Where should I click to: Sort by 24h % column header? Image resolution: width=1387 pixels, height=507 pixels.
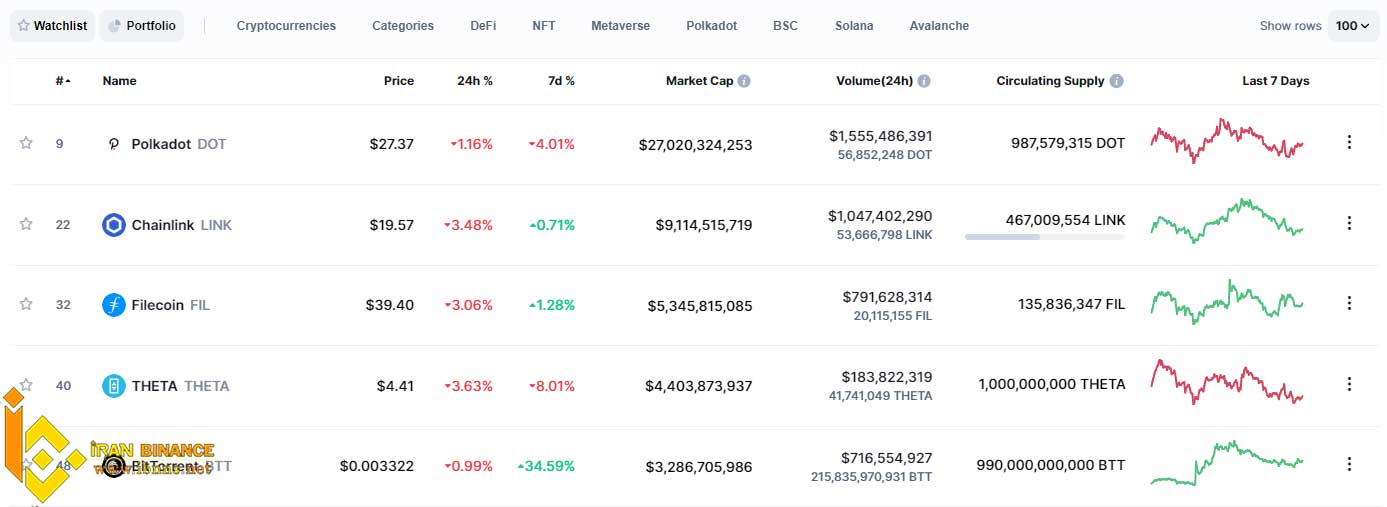474,81
